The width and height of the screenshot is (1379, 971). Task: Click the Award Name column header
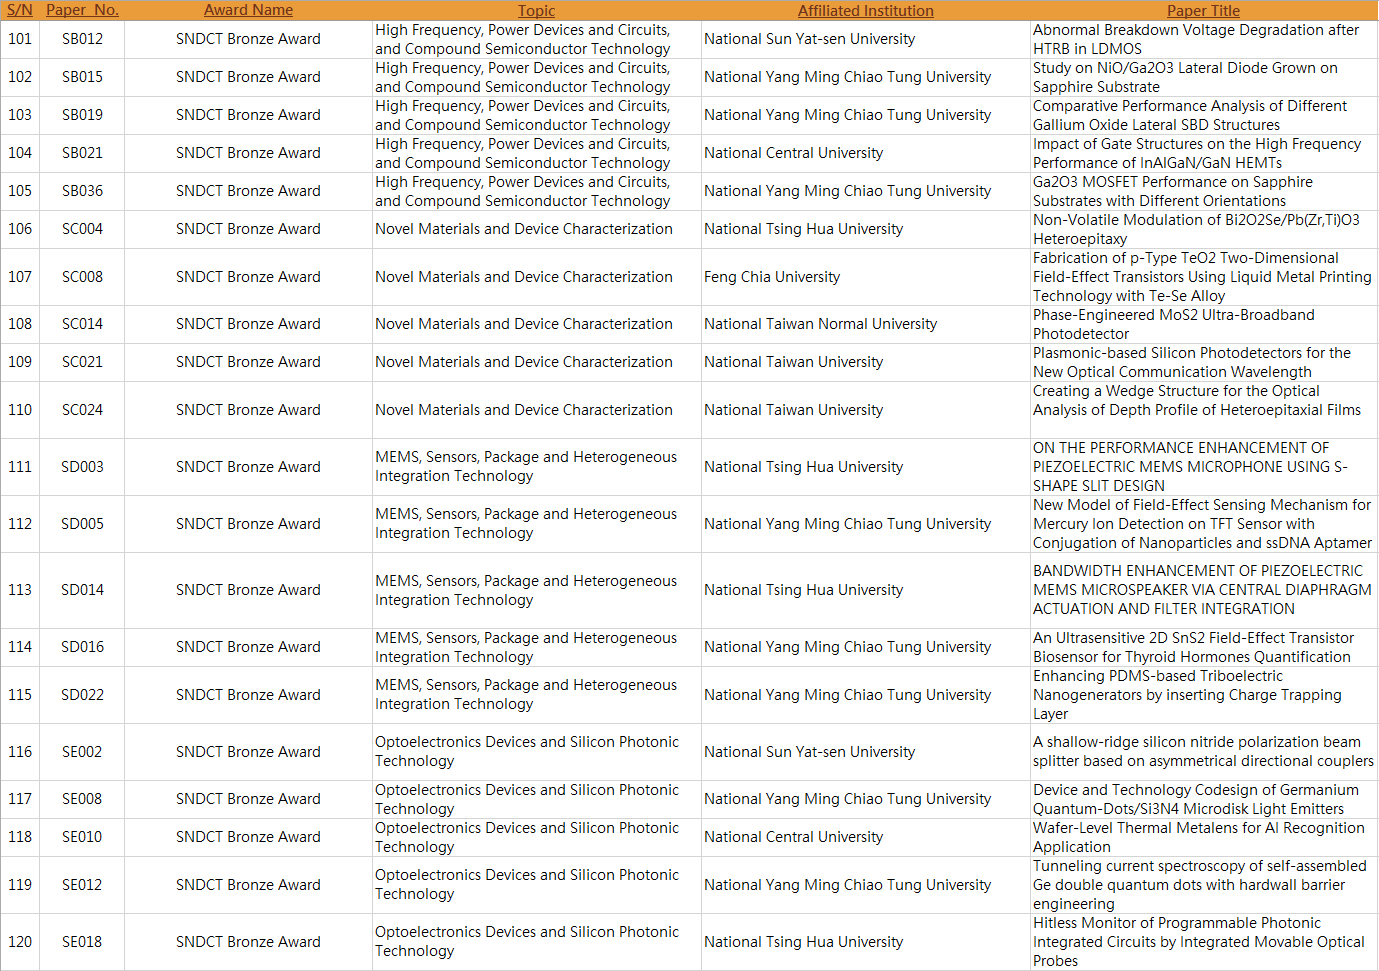tap(248, 10)
